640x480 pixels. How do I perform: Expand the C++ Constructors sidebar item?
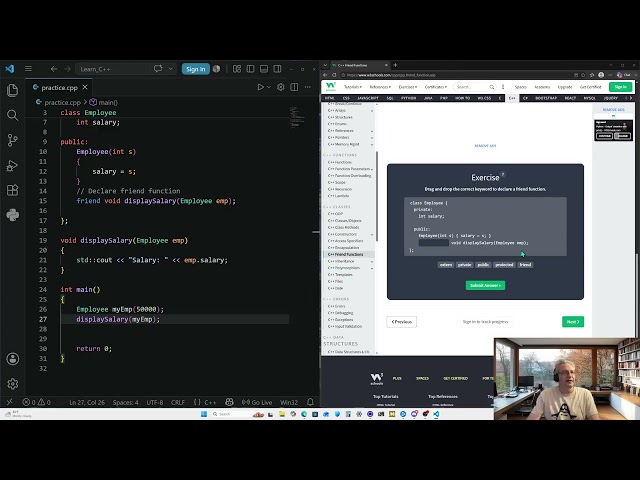372,235
